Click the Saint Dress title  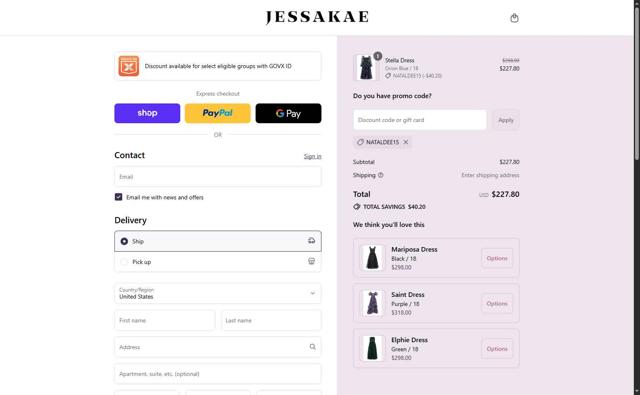408,295
